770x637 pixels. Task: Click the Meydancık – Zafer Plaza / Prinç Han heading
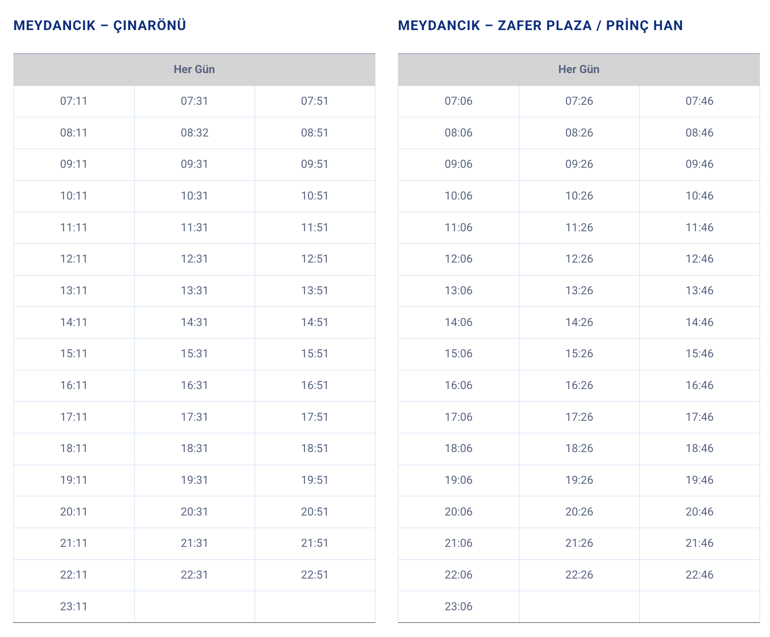click(x=540, y=26)
